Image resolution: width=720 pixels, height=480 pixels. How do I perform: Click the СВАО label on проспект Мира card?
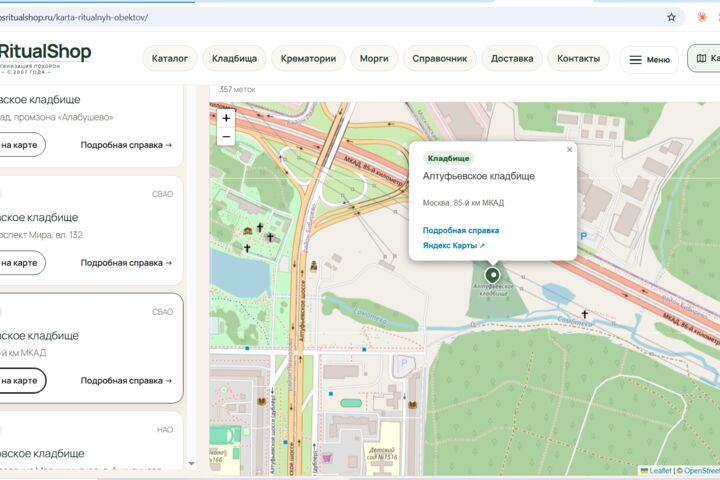tap(163, 194)
